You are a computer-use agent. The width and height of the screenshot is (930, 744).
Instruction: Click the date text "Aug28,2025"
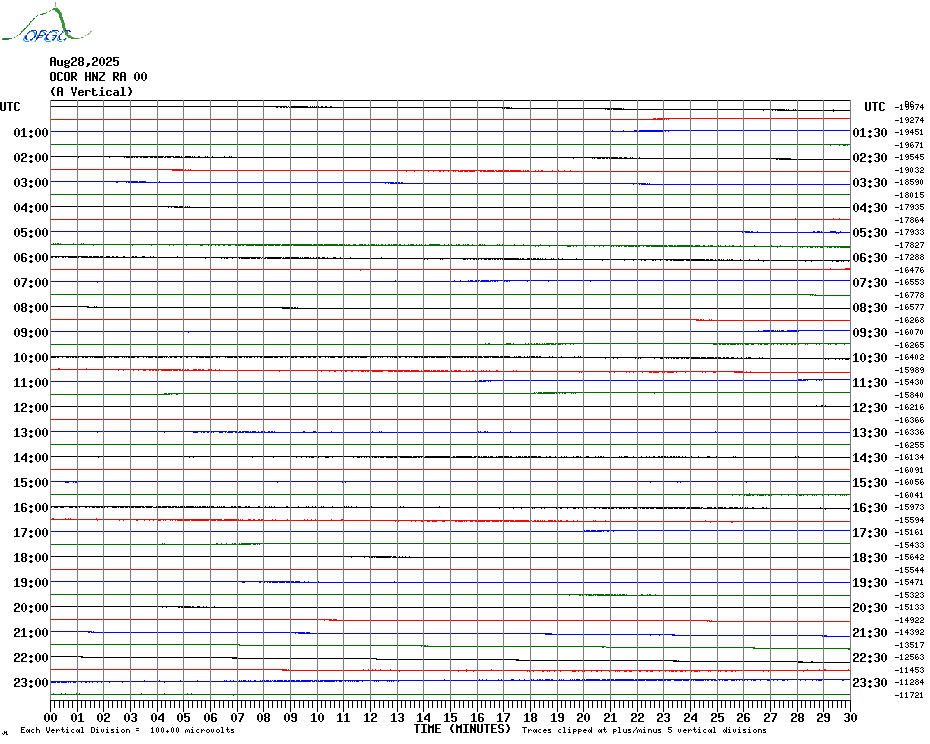click(84, 62)
